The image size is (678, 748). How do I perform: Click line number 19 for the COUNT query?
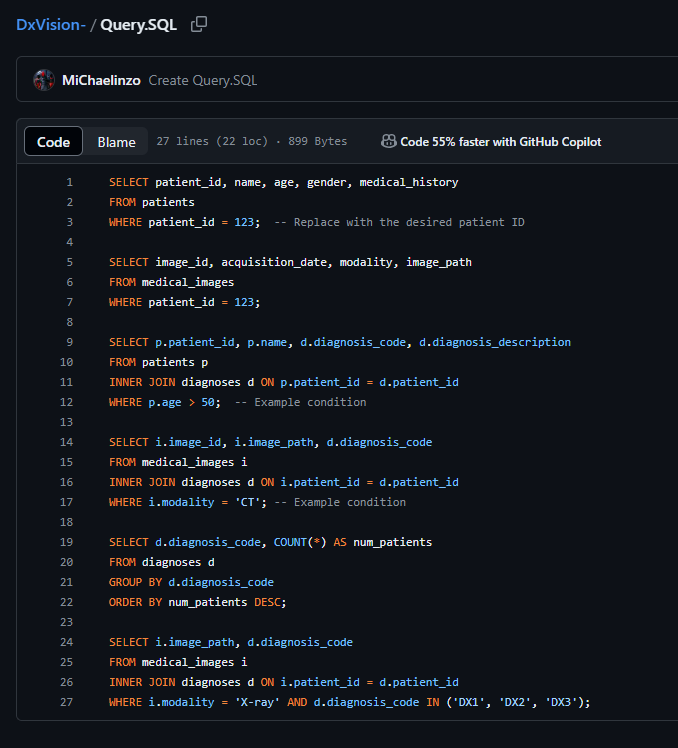(x=67, y=542)
